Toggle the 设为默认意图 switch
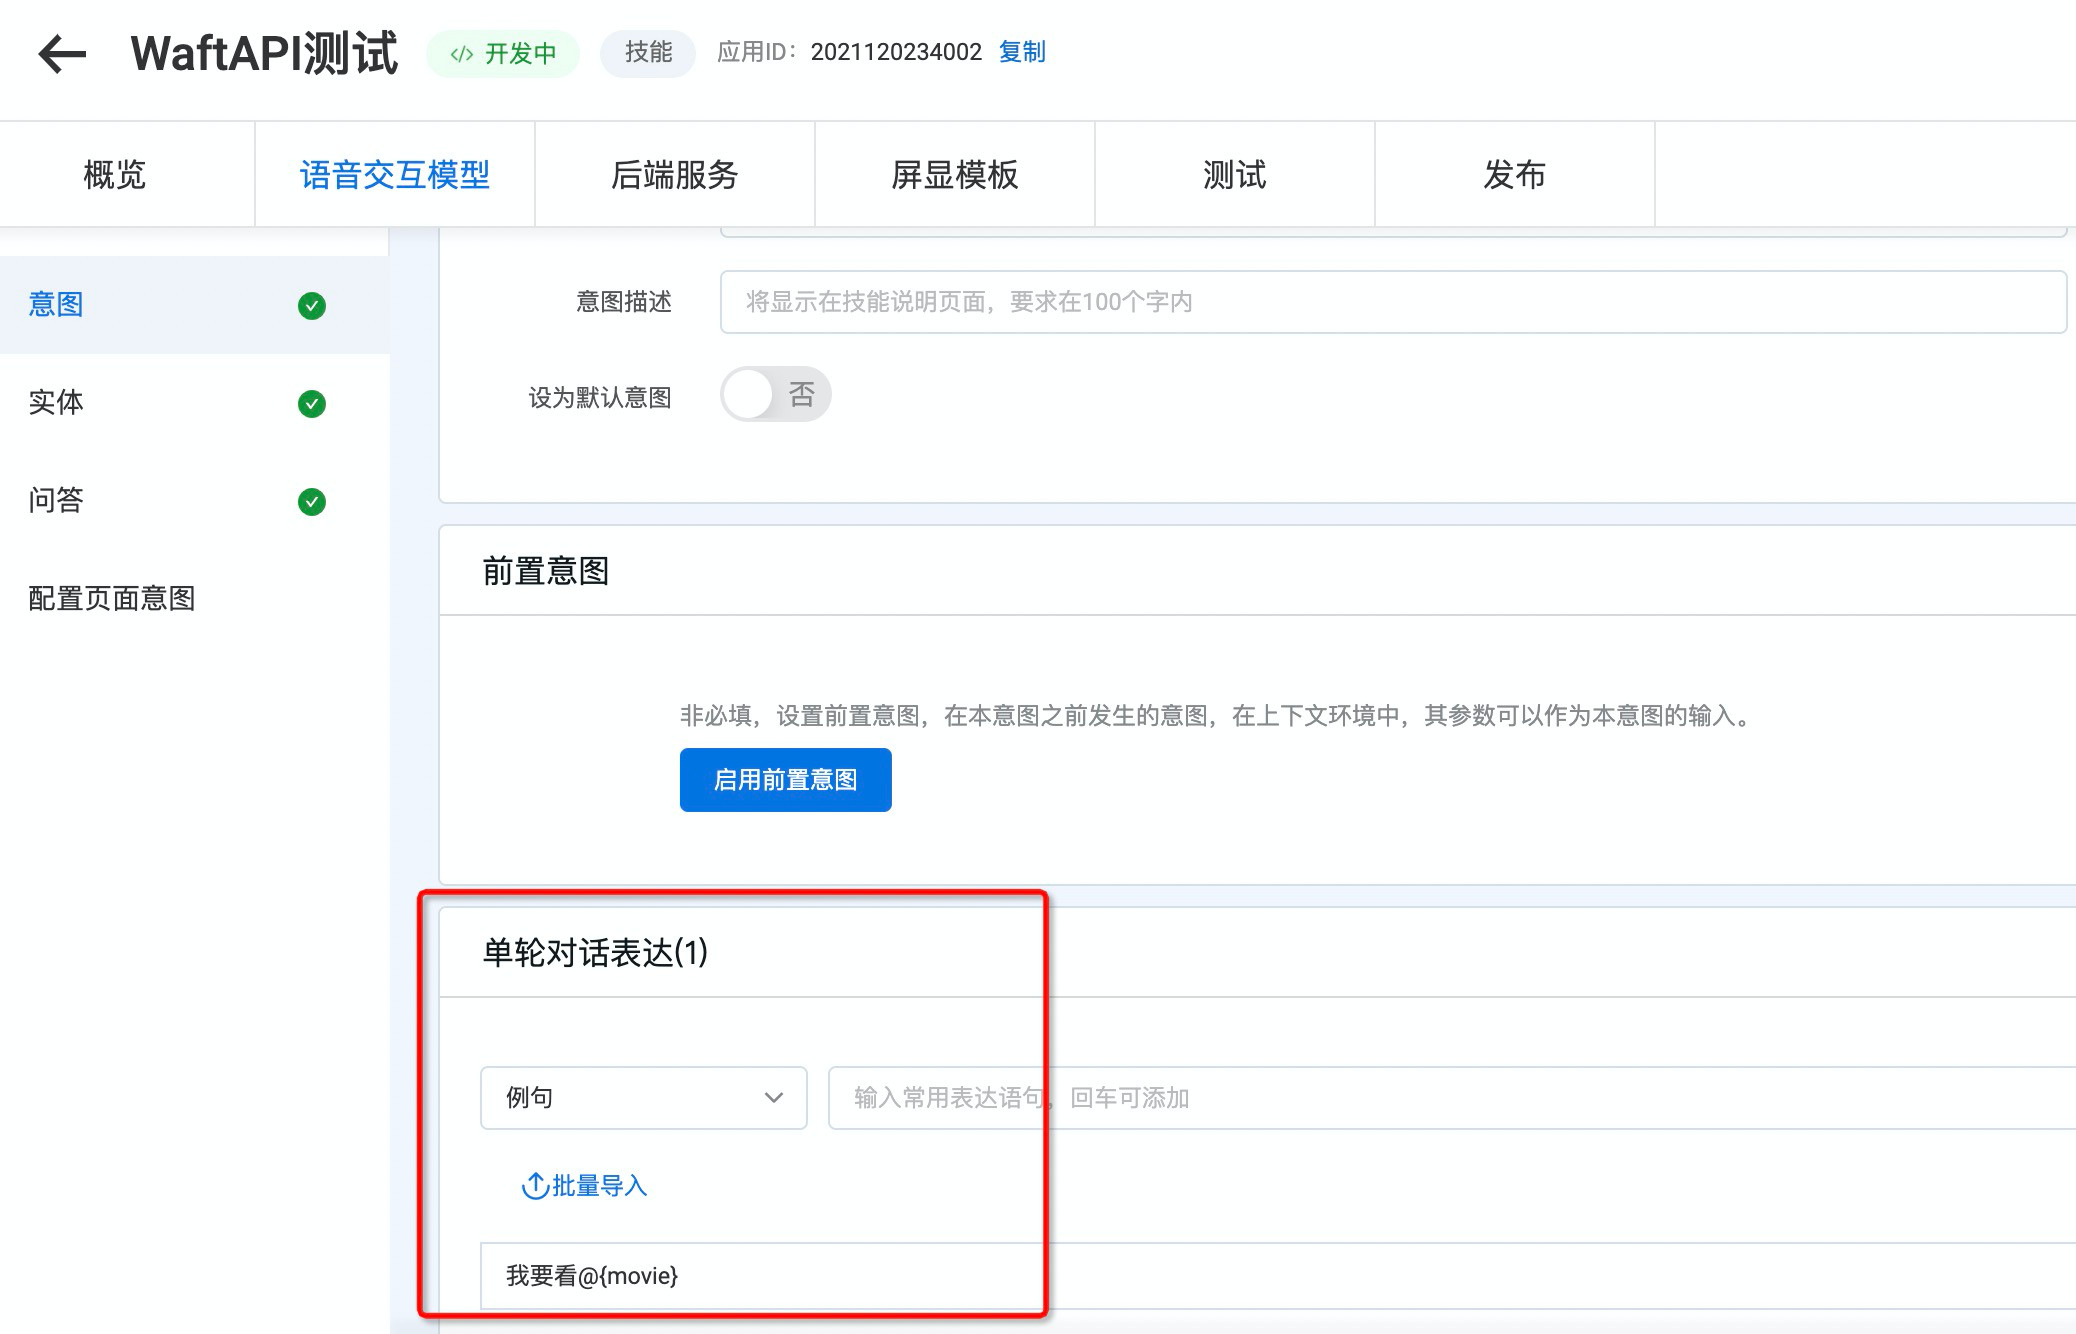The image size is (2076, 1334). point(775,395)
